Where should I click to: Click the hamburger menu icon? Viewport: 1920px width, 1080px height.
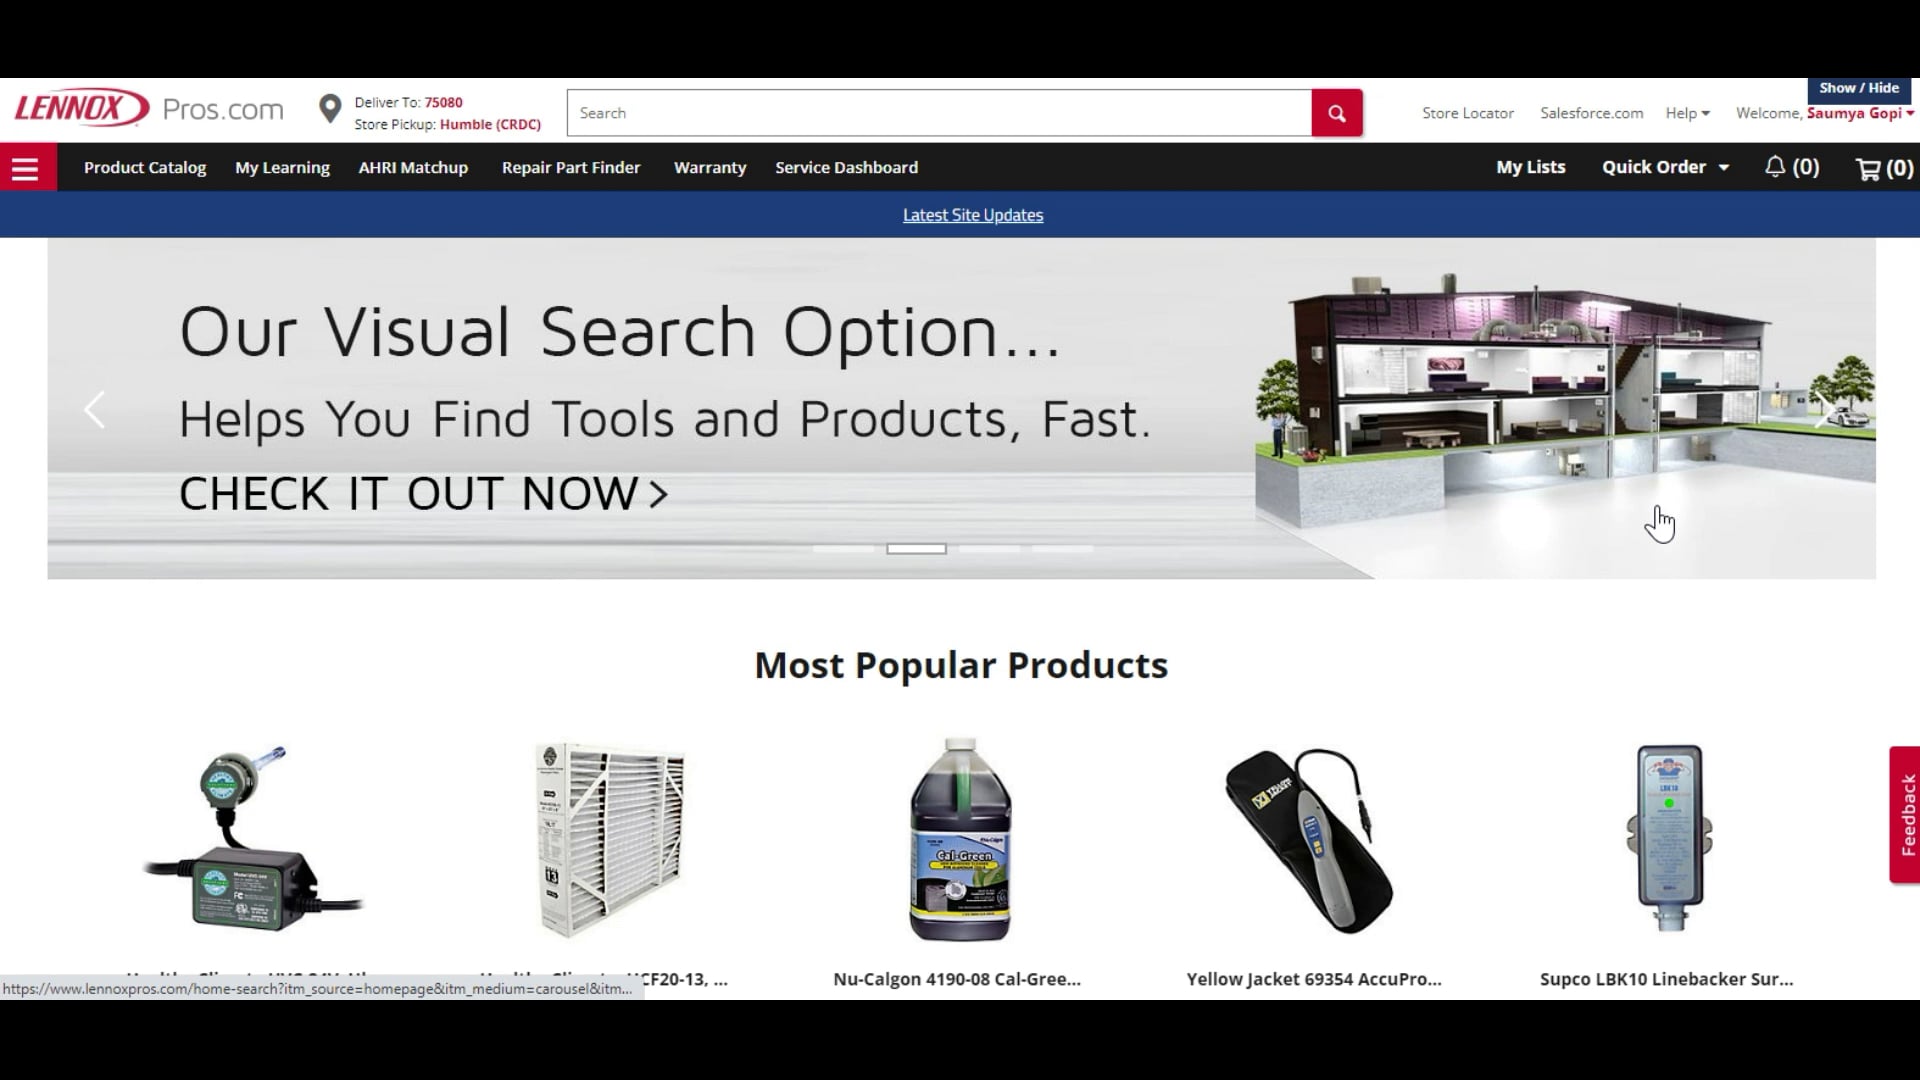pyautogui.click(x=25, y=167)
